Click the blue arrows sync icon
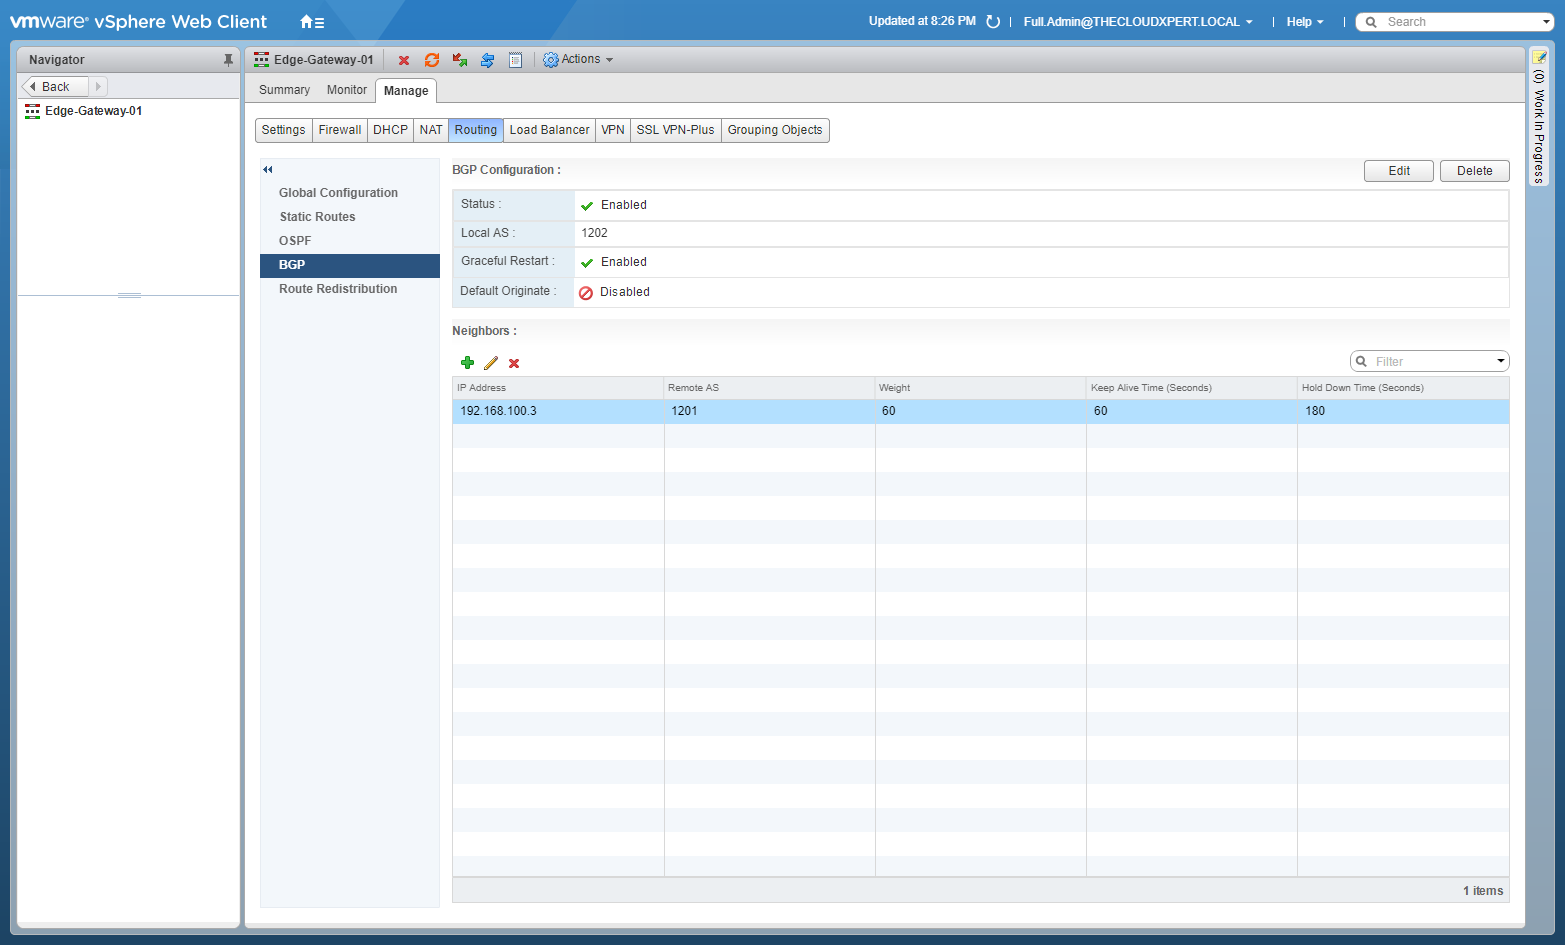 488,60
